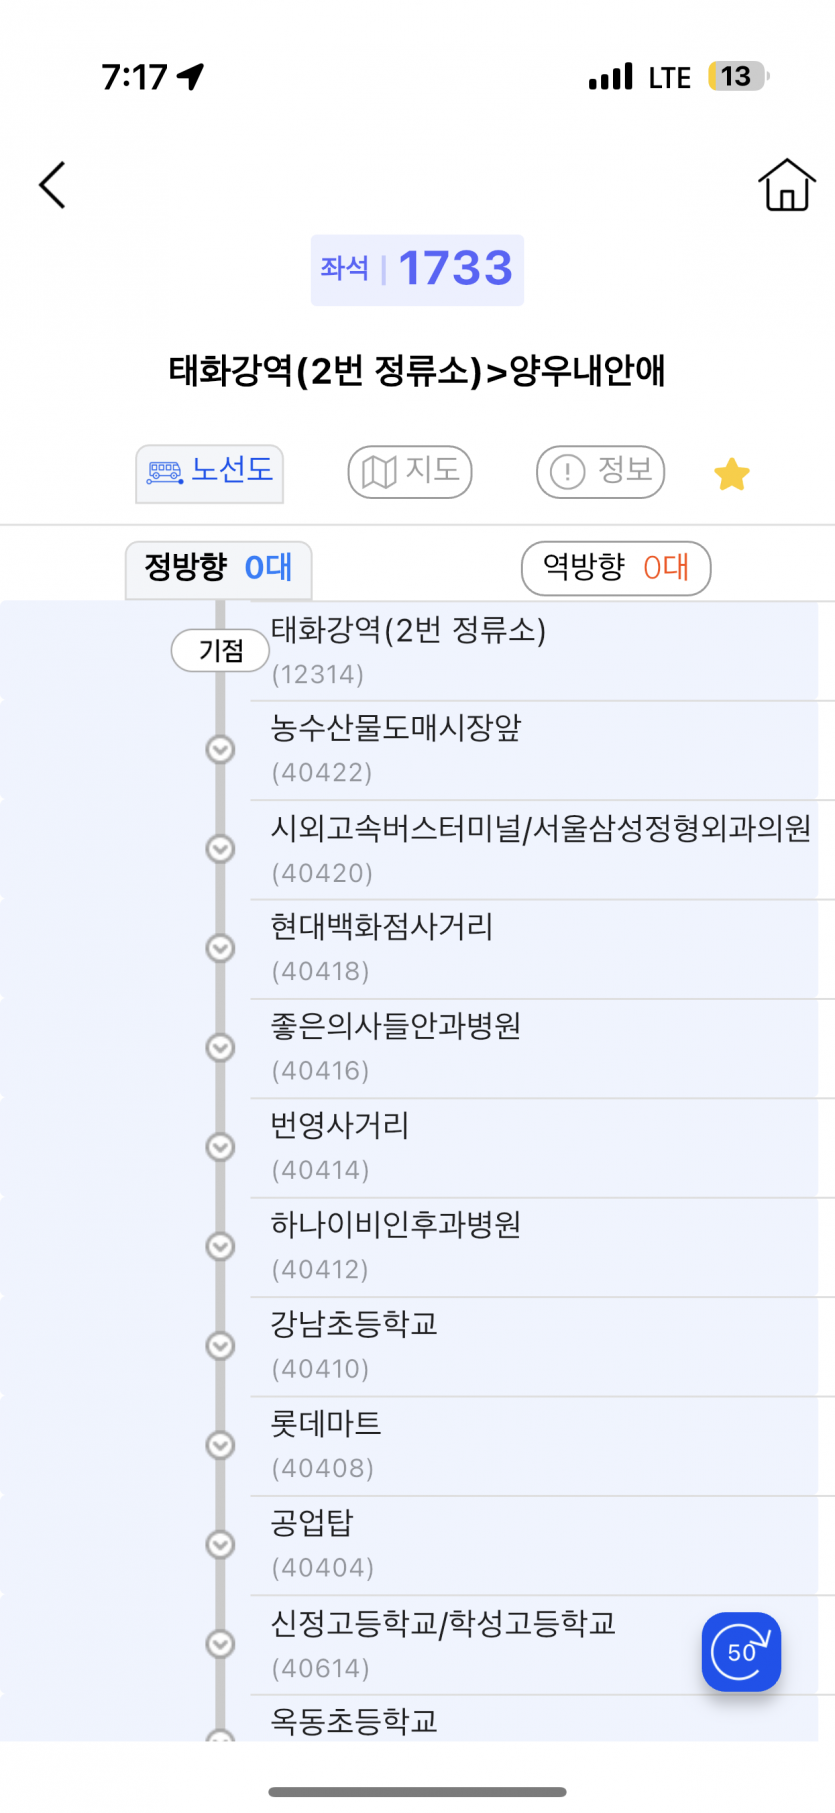This screenshot has height=1813, width=835.
Task: Expand the 현대백화점사거리 stop chevron
Action: pyautogui.click(x=220, y=948)
